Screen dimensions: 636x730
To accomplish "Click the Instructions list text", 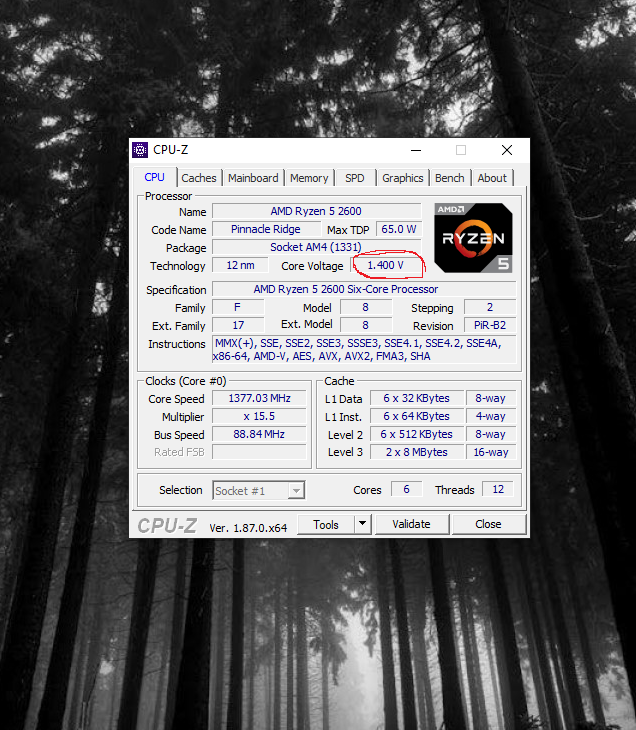I will 364,350.
